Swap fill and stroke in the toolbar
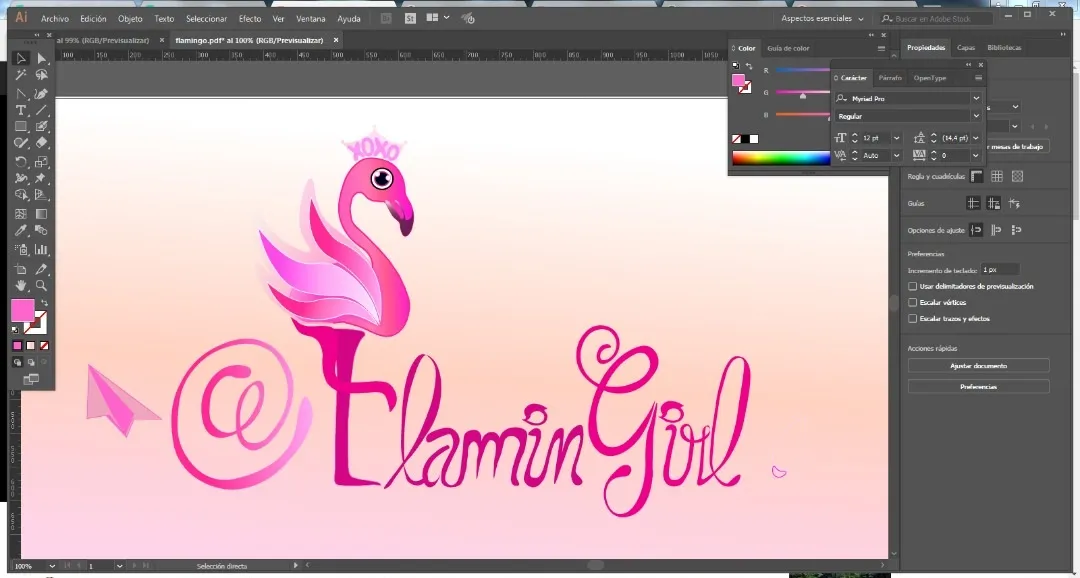 click(44, 303)
